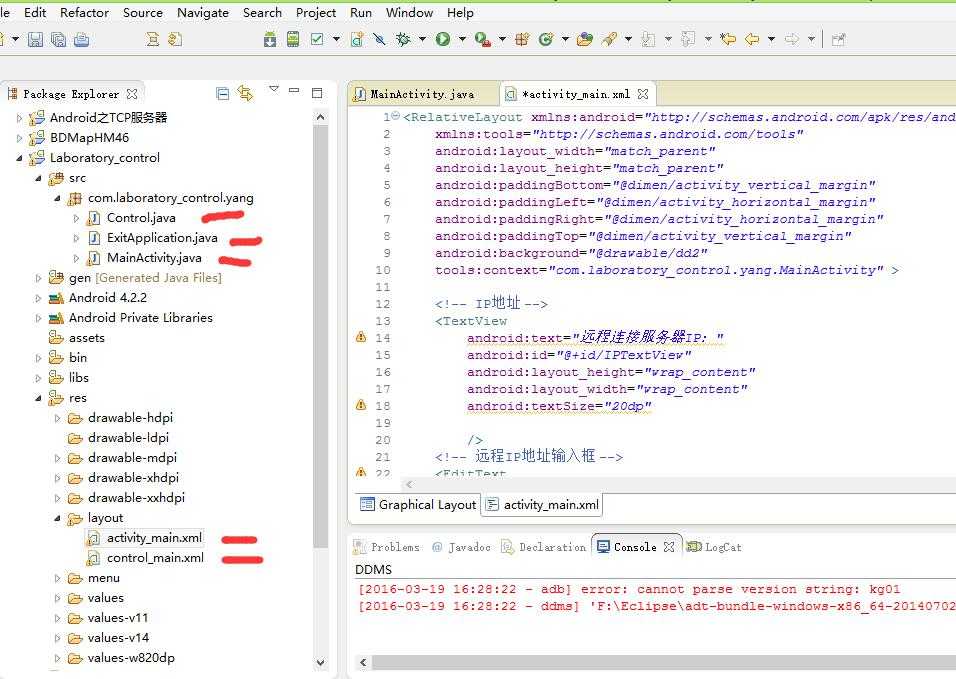
Task: Open the Lint check dropdown arrow
Action: tap(336, 40)
